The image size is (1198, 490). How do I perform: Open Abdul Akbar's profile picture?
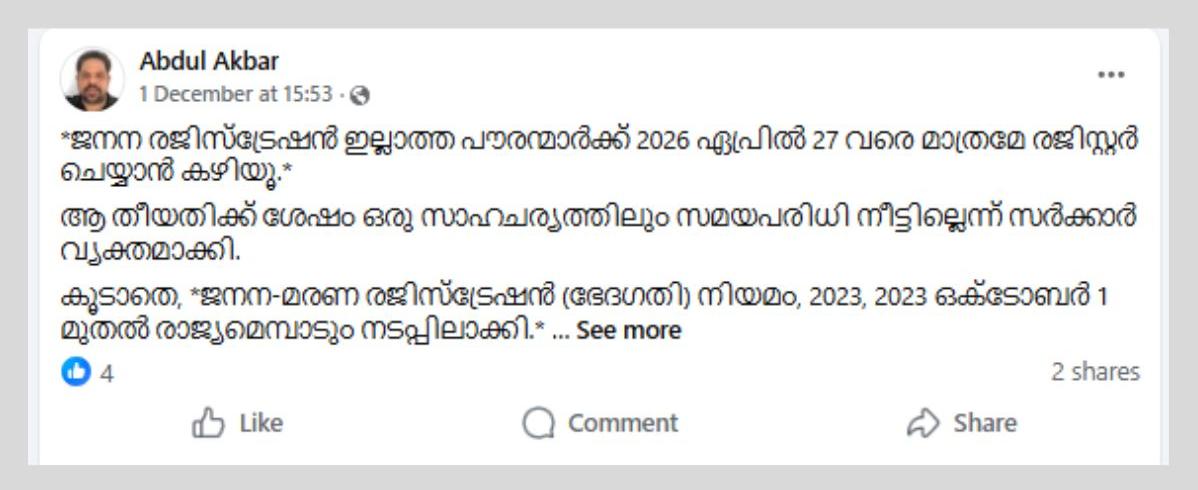point(92,78)
